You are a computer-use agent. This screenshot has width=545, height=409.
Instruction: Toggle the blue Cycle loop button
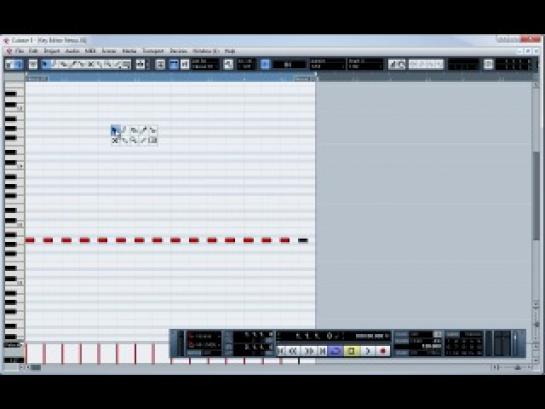(x=336, y=351)
